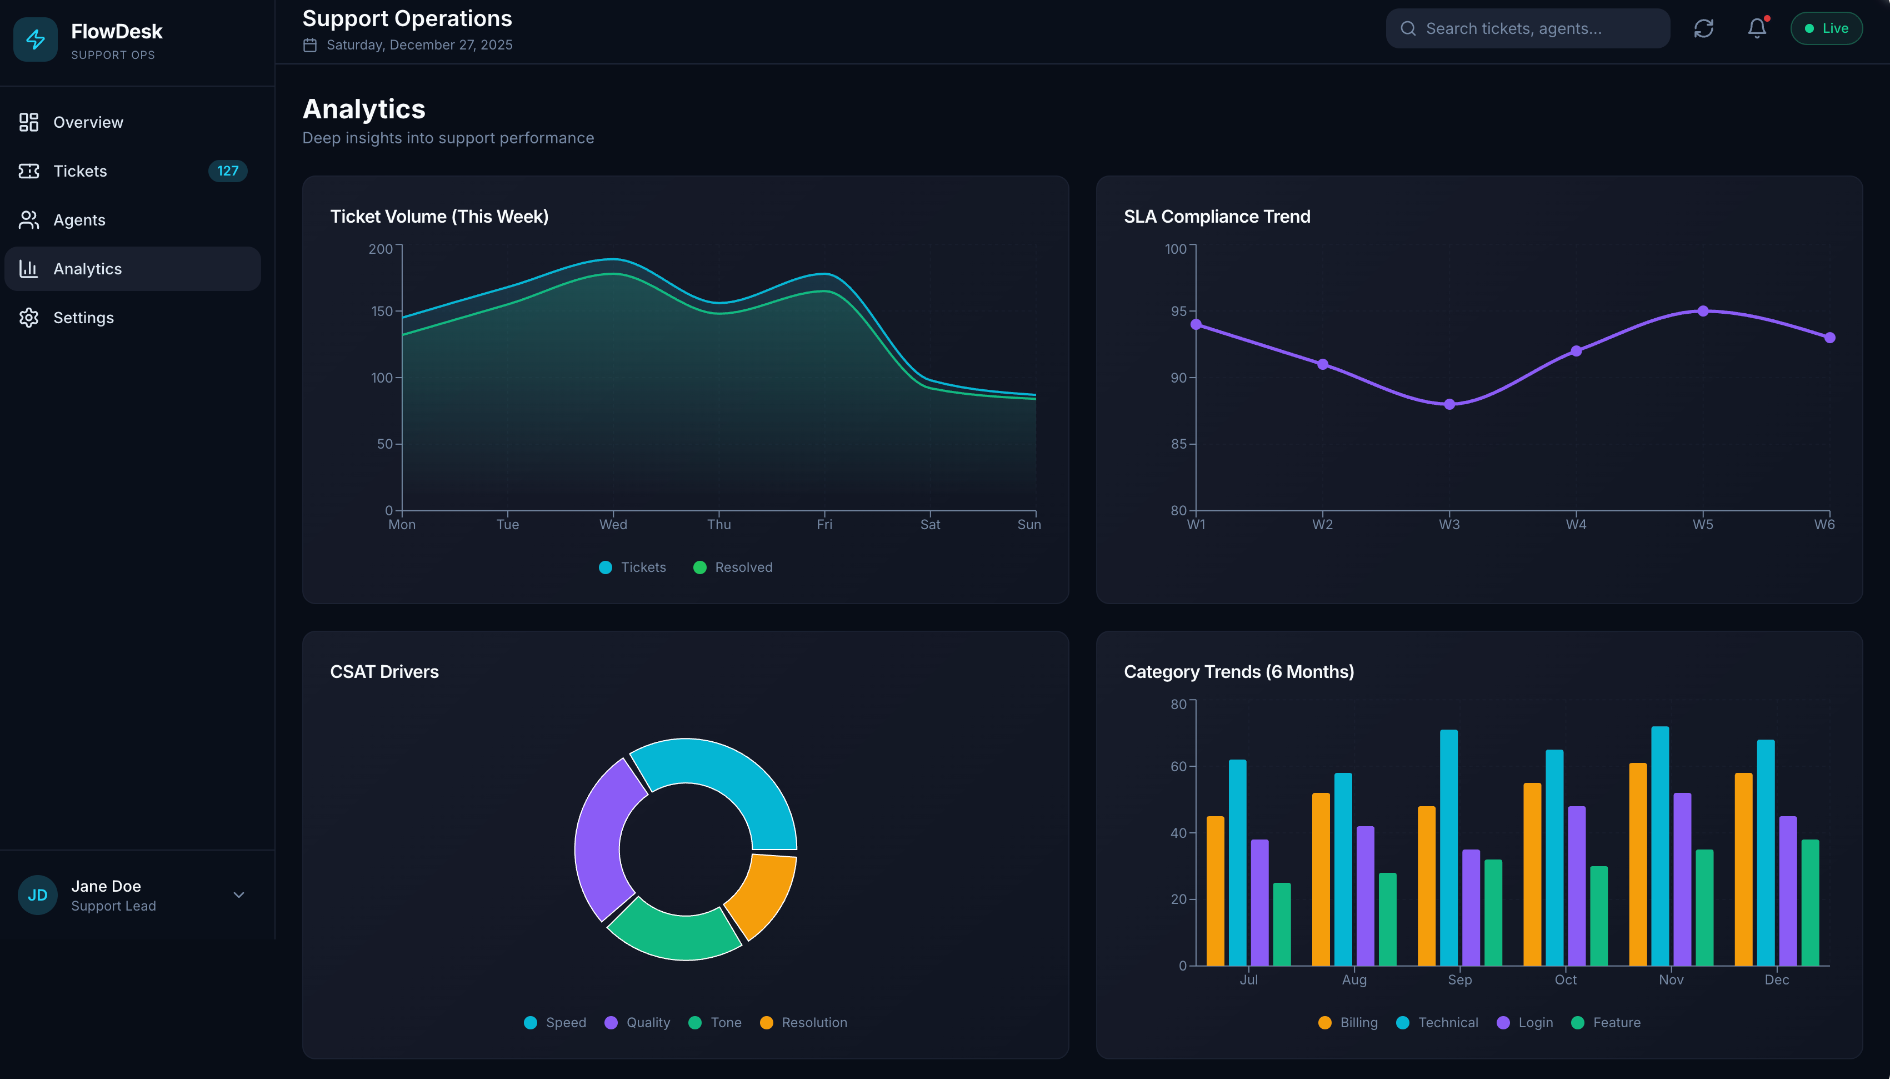Click the orange Resolution donut segment
The width and height of the screenshot is (1890, 1079).
pyautogui.click(x=766, y=892)
